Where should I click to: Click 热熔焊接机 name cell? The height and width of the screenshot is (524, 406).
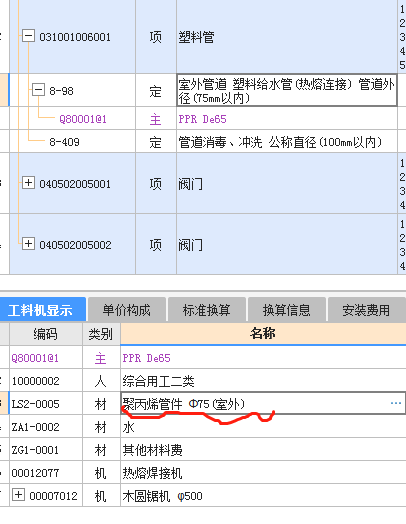[x=263, y=473]
